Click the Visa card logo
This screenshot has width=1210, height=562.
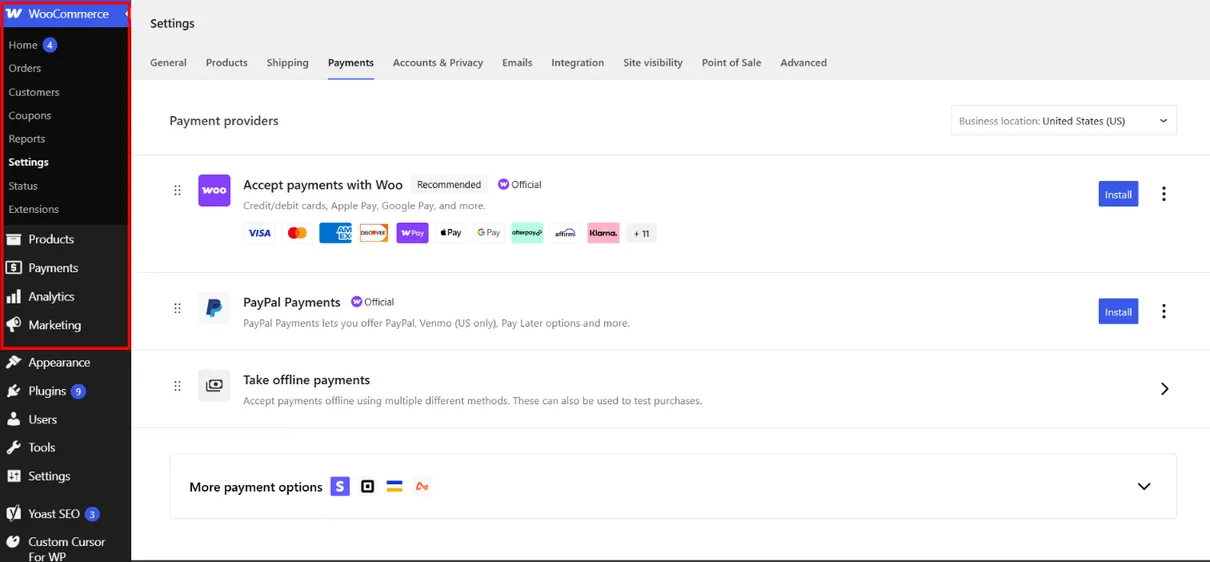259,233
